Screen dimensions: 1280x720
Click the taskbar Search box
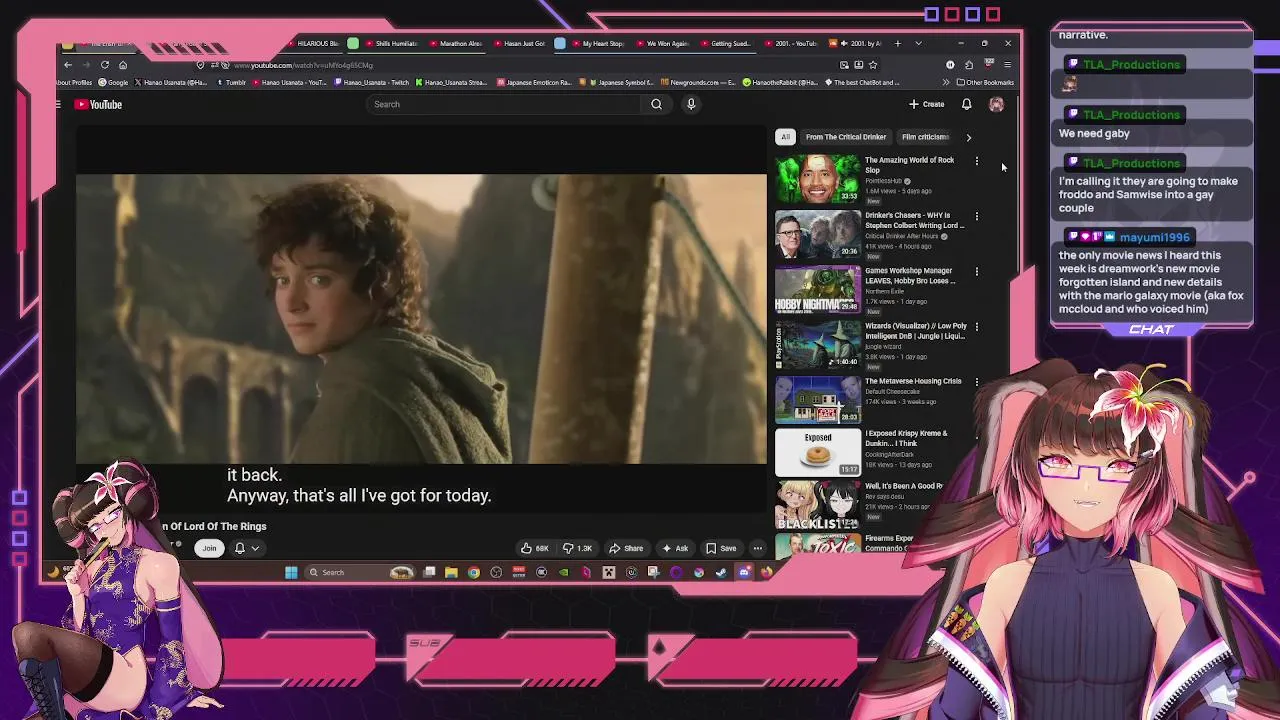pos(360,572)
